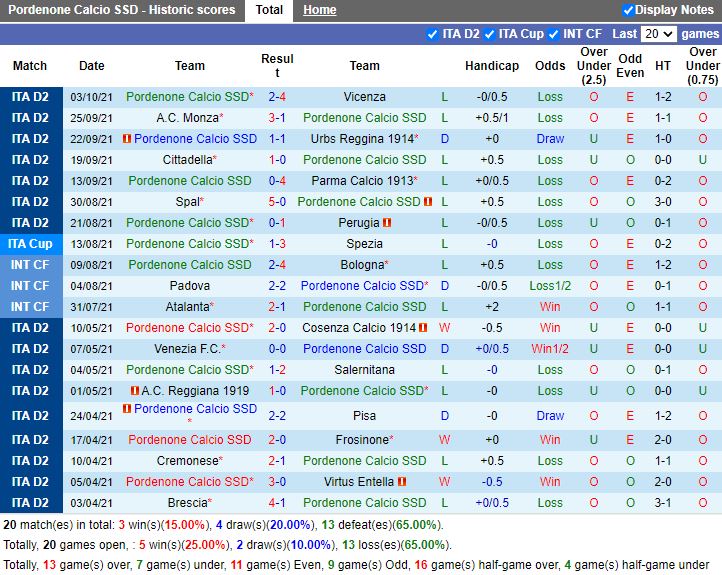Click red card icon beside Perugia

coord(387,223)
